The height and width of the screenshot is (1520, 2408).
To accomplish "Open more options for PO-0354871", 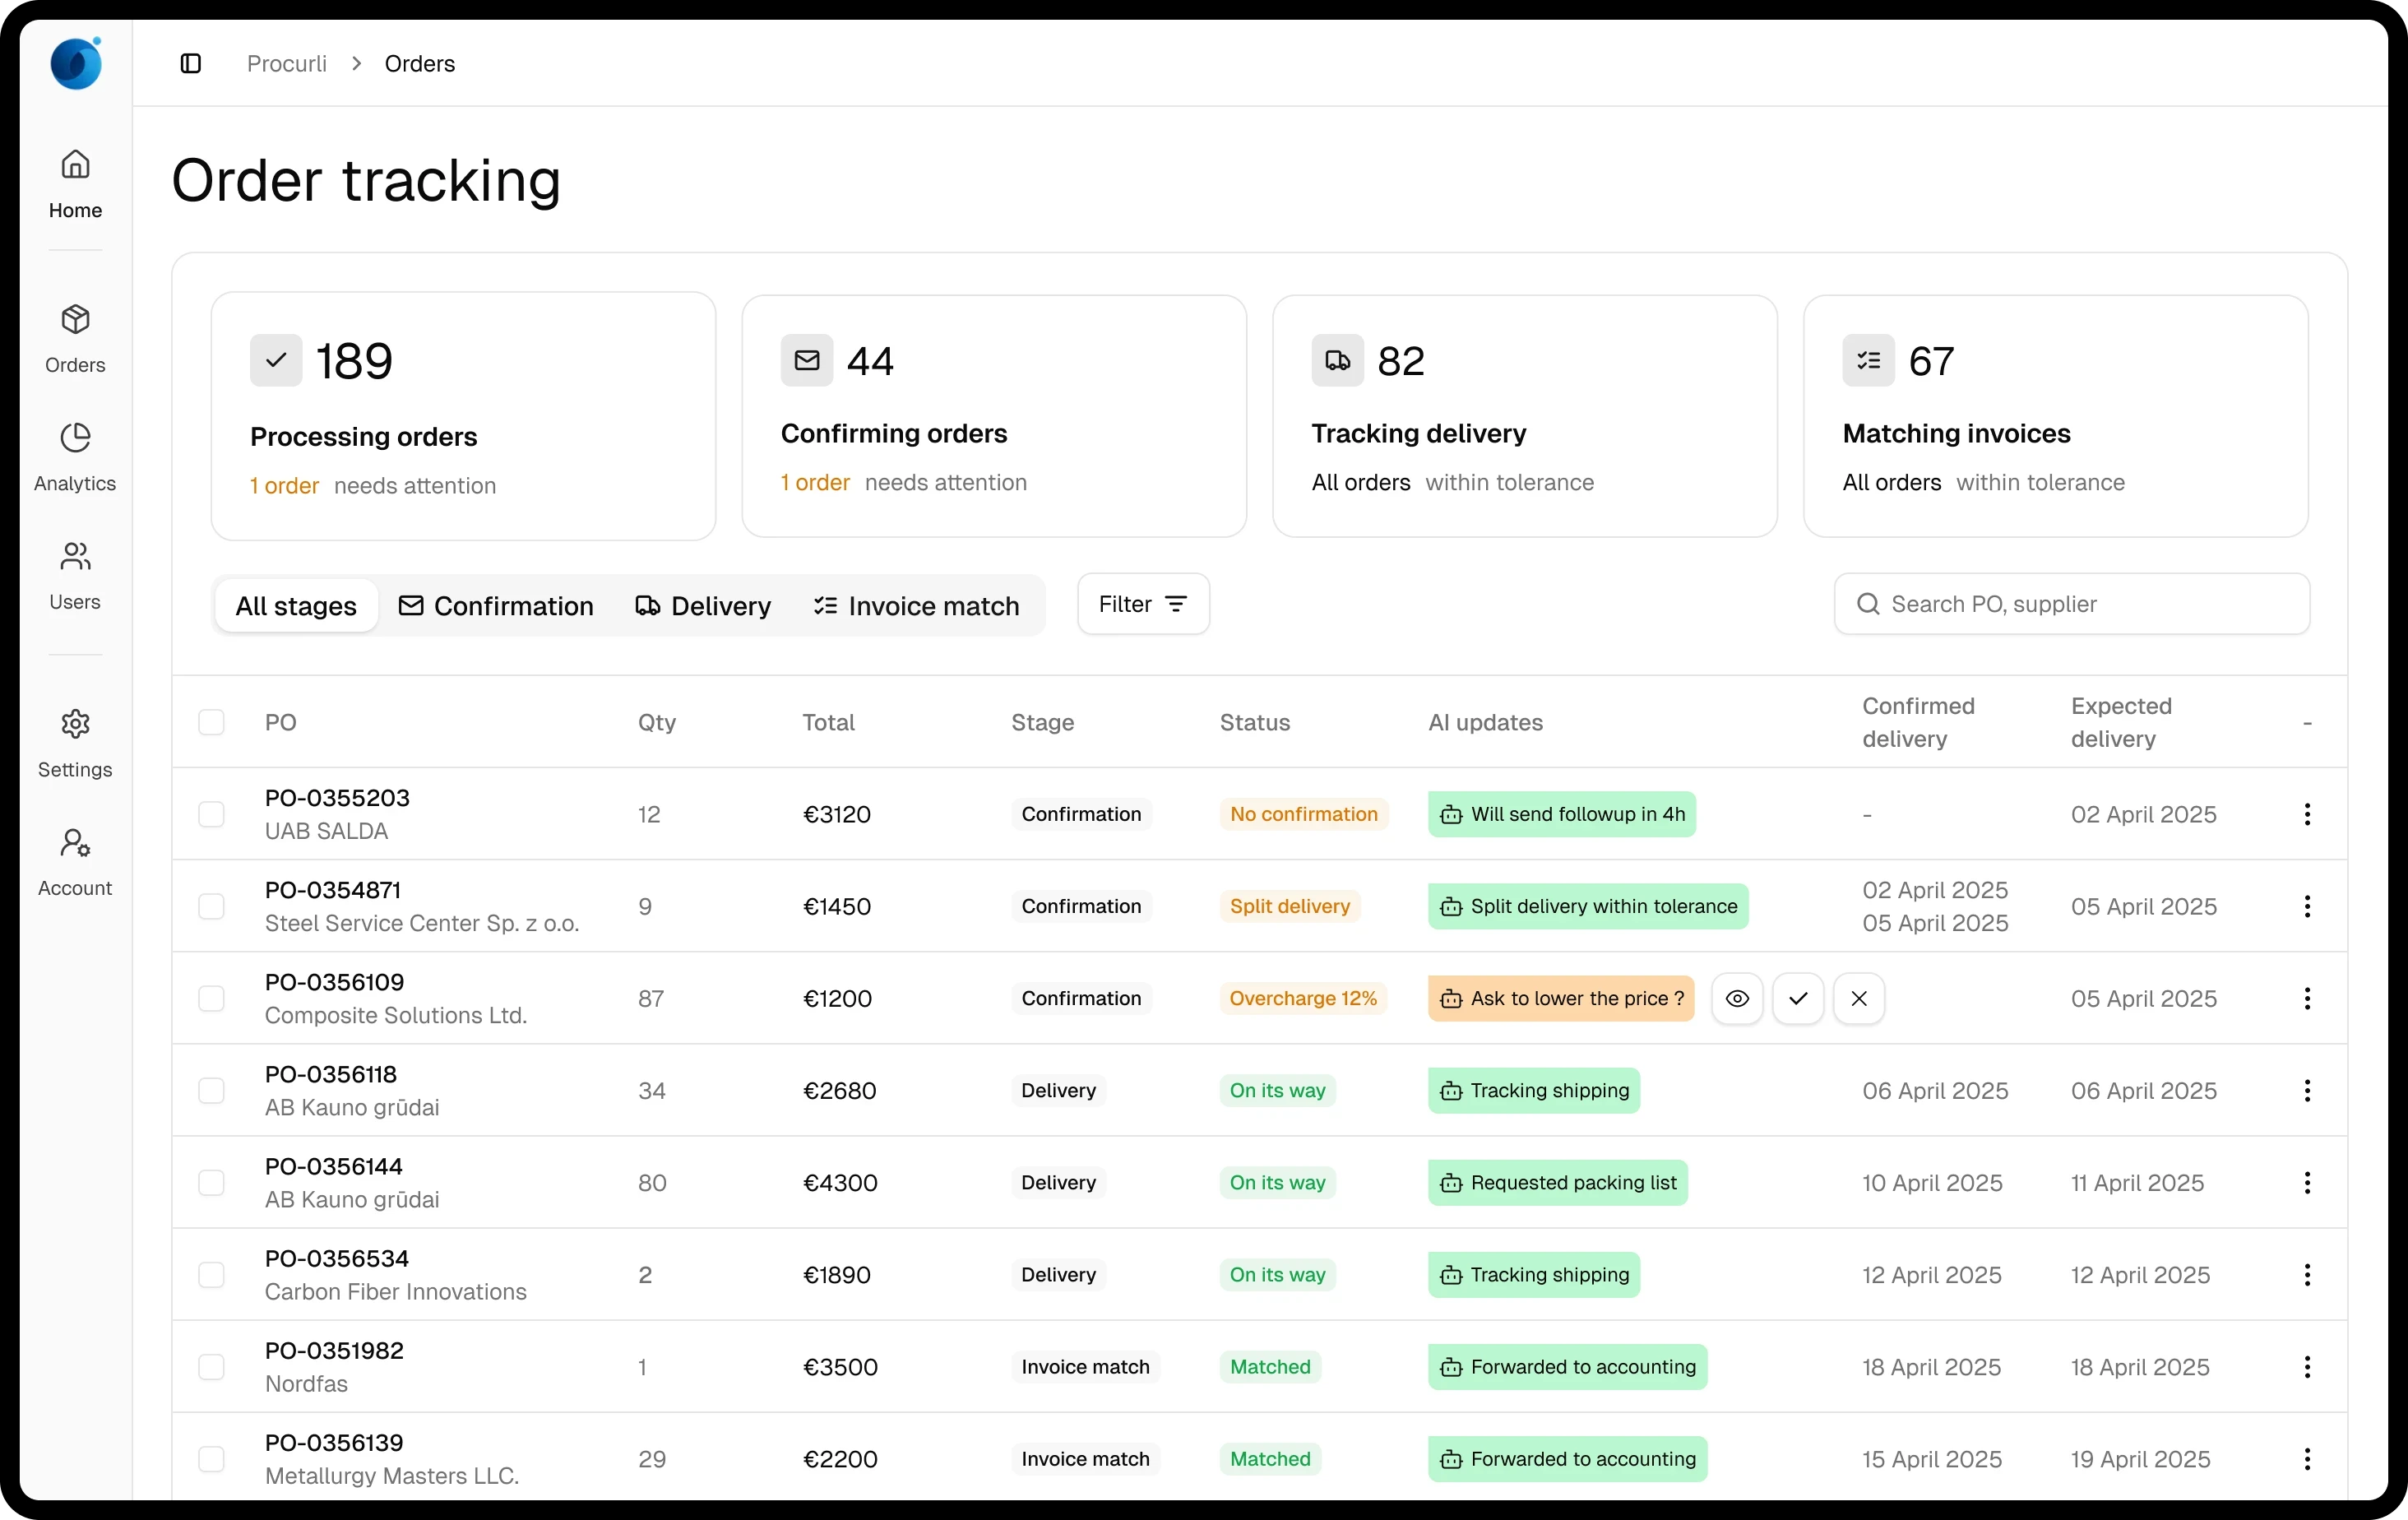I will [x=2307, y=906].
